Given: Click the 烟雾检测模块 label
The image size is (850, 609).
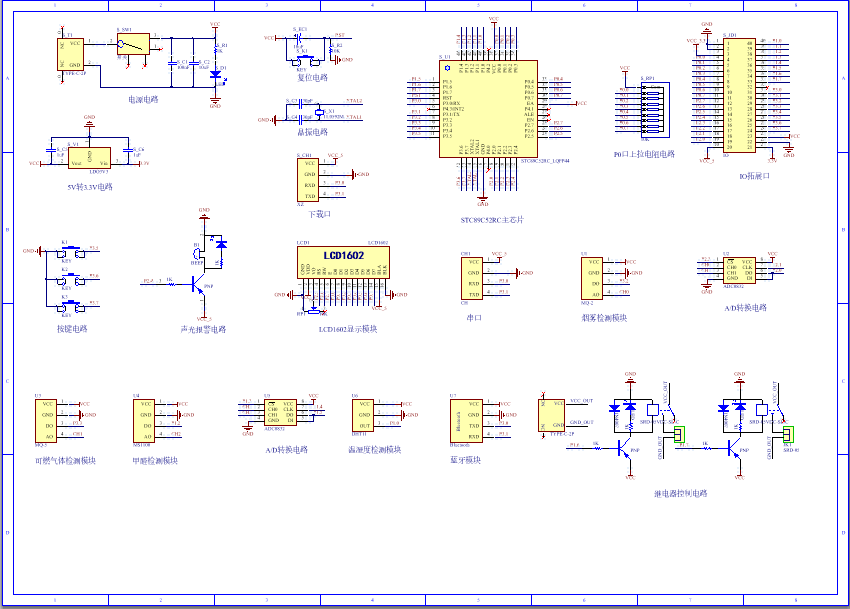Looking at the screenshot, I should tap(604, 318).
